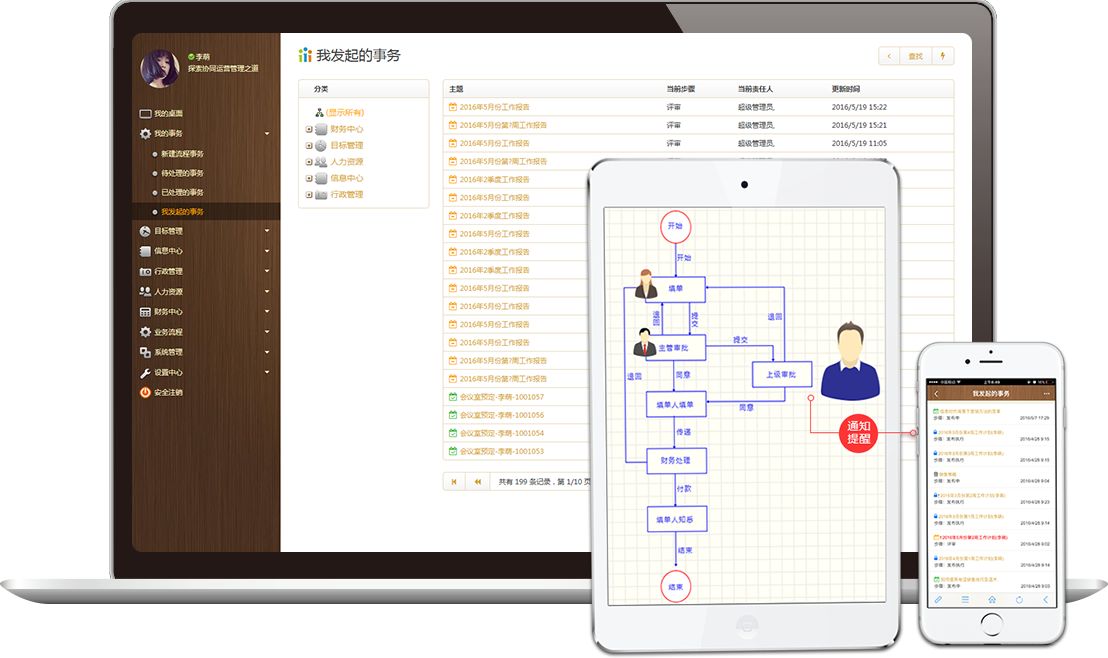This screenshot has width=1108, height=658.
Task: Open 会议室预定-李萌-1001057 record link
Action: click(501, 397)
